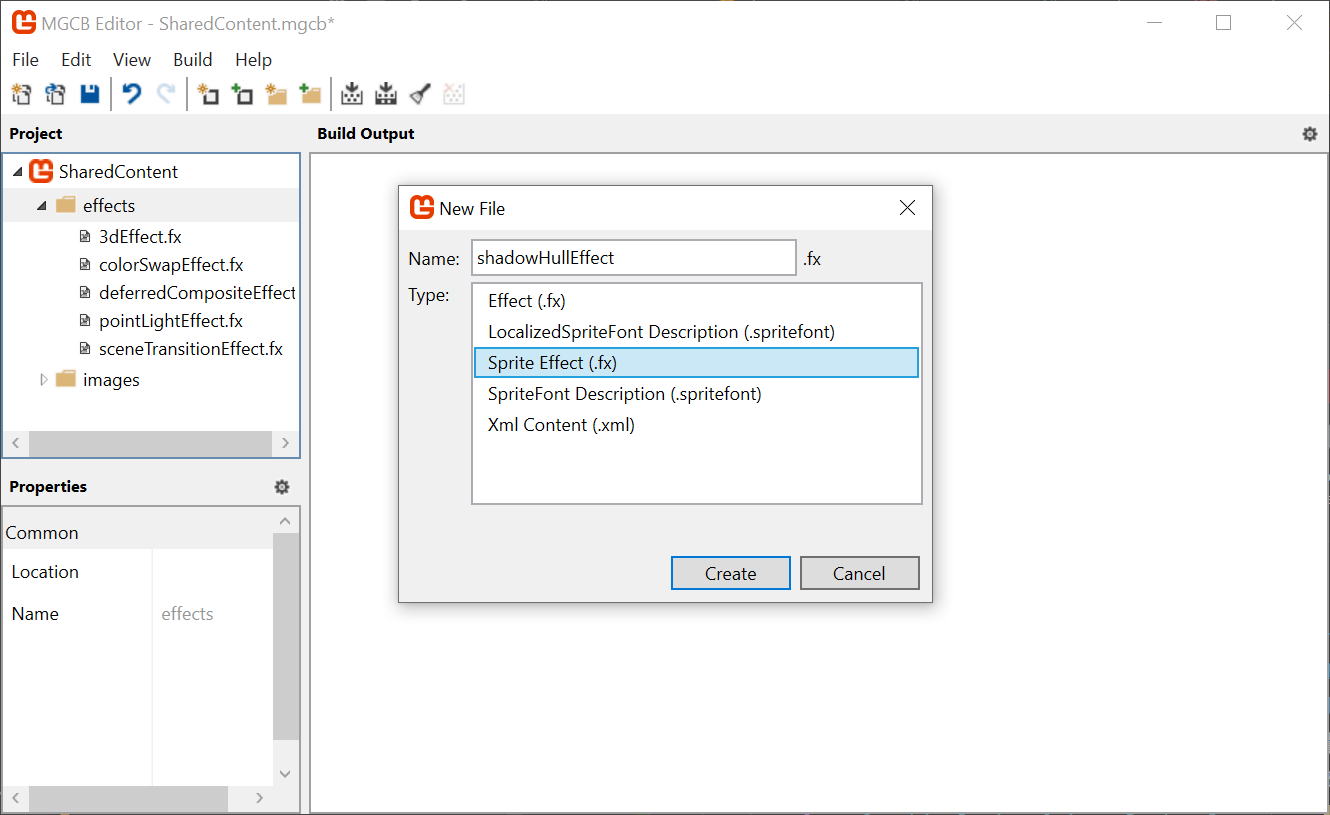Save the project using toolbar icon
Screen dimensions: 1330x815
click(89, 93)
